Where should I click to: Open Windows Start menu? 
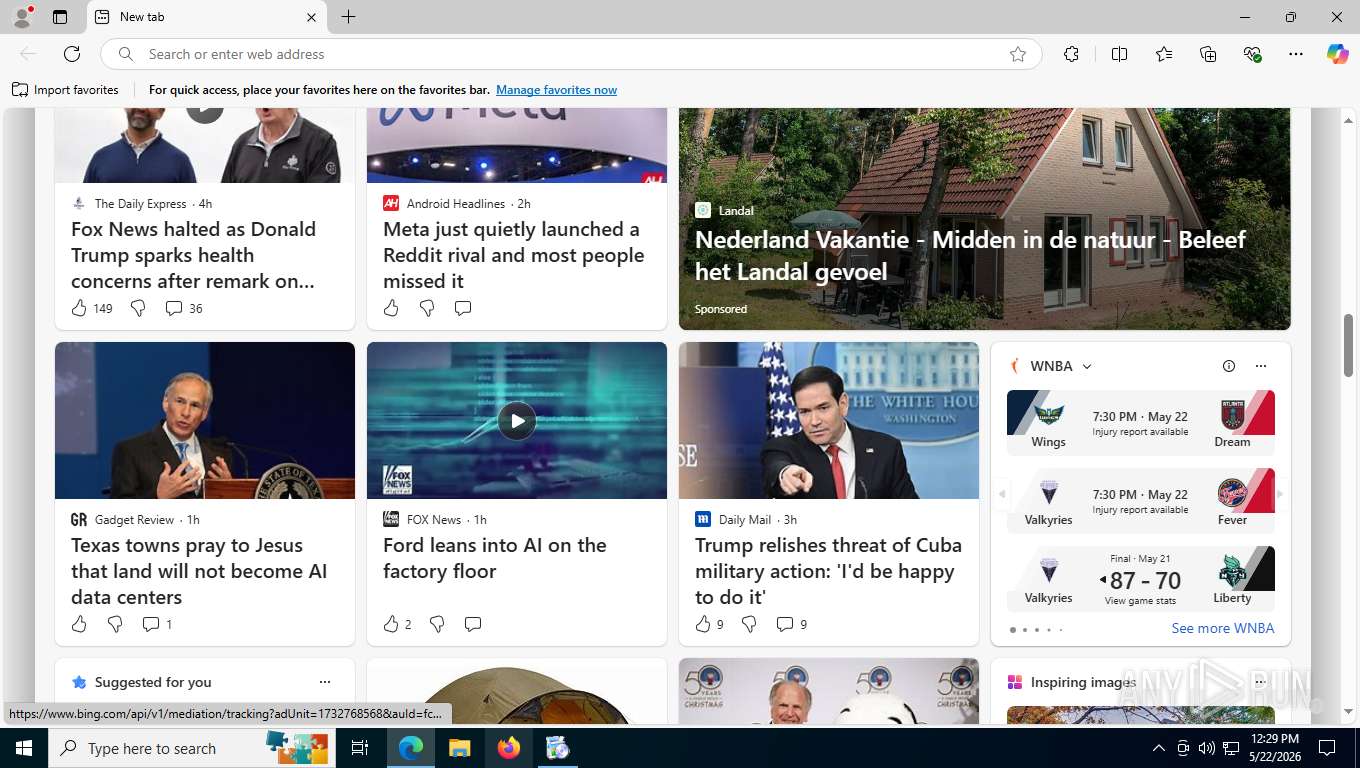24,748
